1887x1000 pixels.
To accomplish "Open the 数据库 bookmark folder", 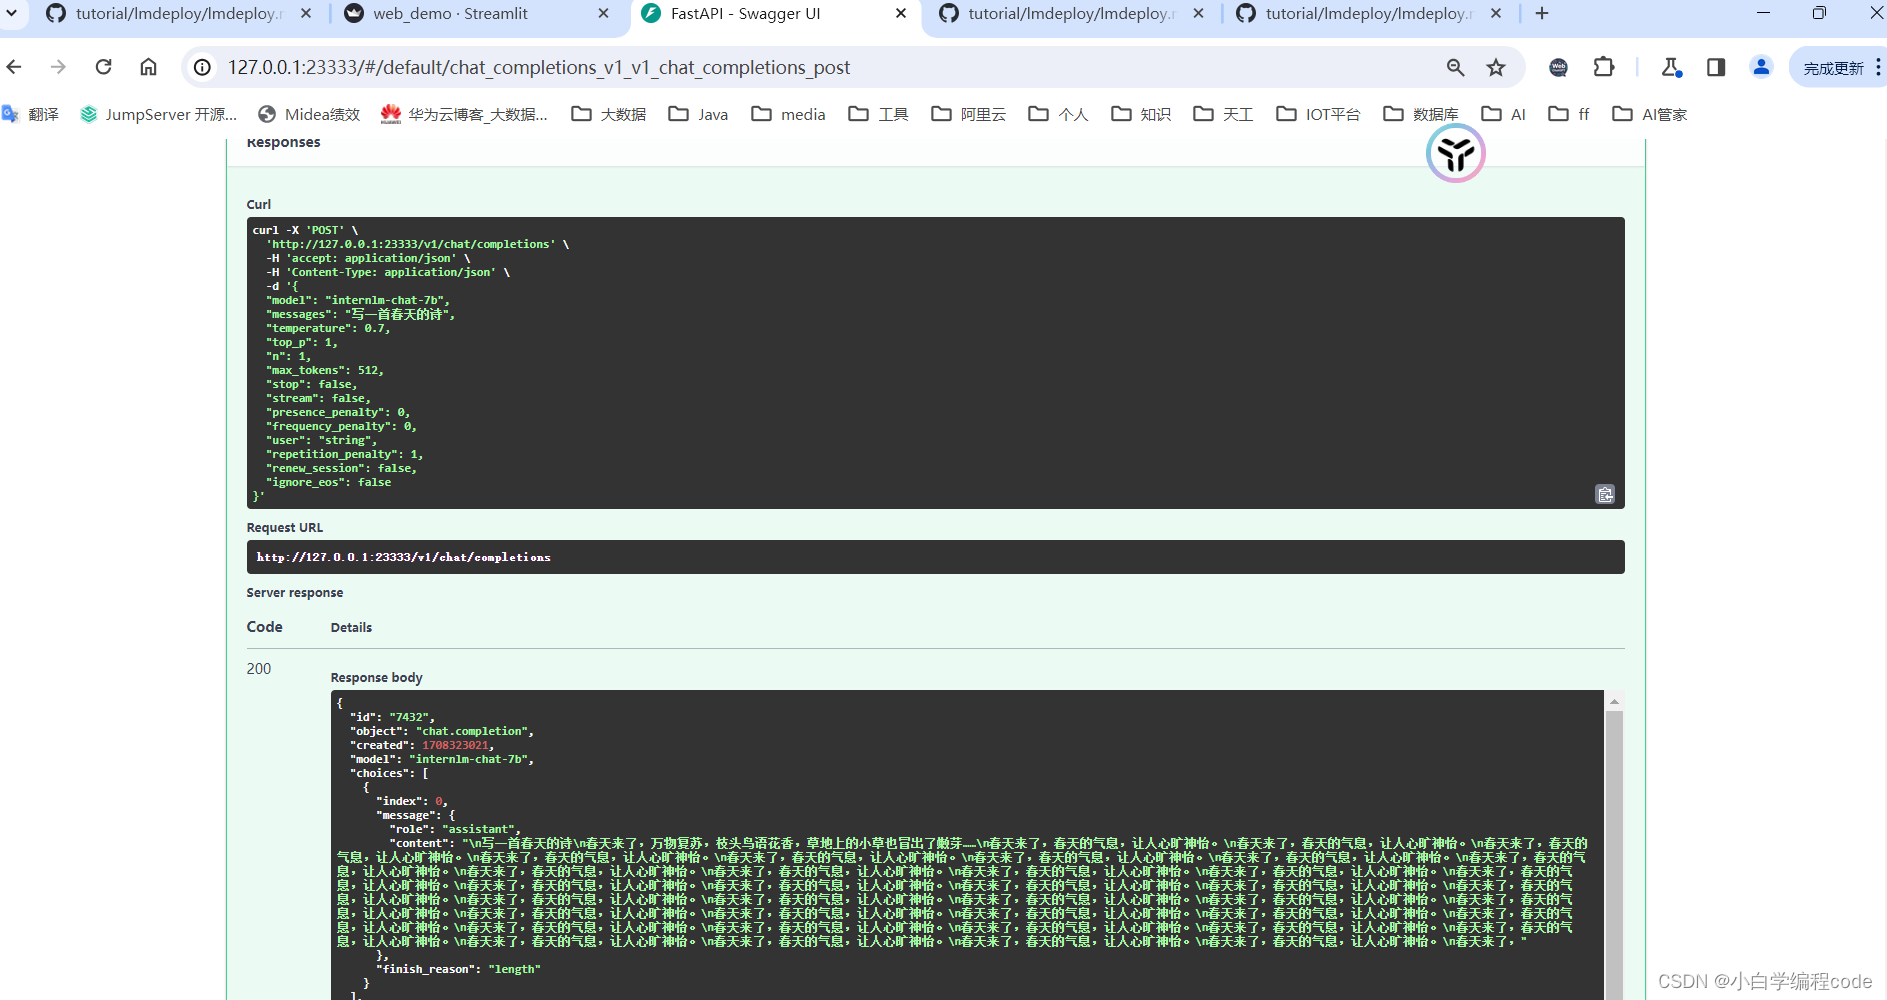I will click(x=1420, y=114).
